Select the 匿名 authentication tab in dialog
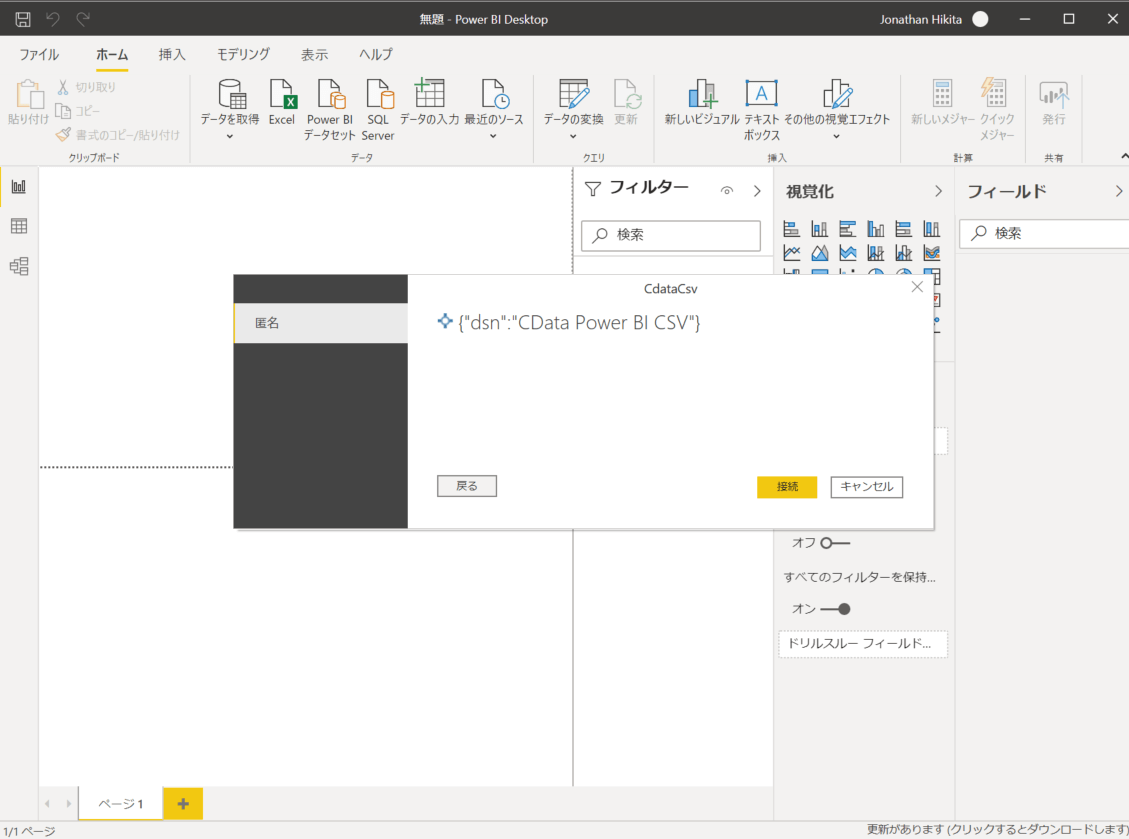 [x=320, y=323]
